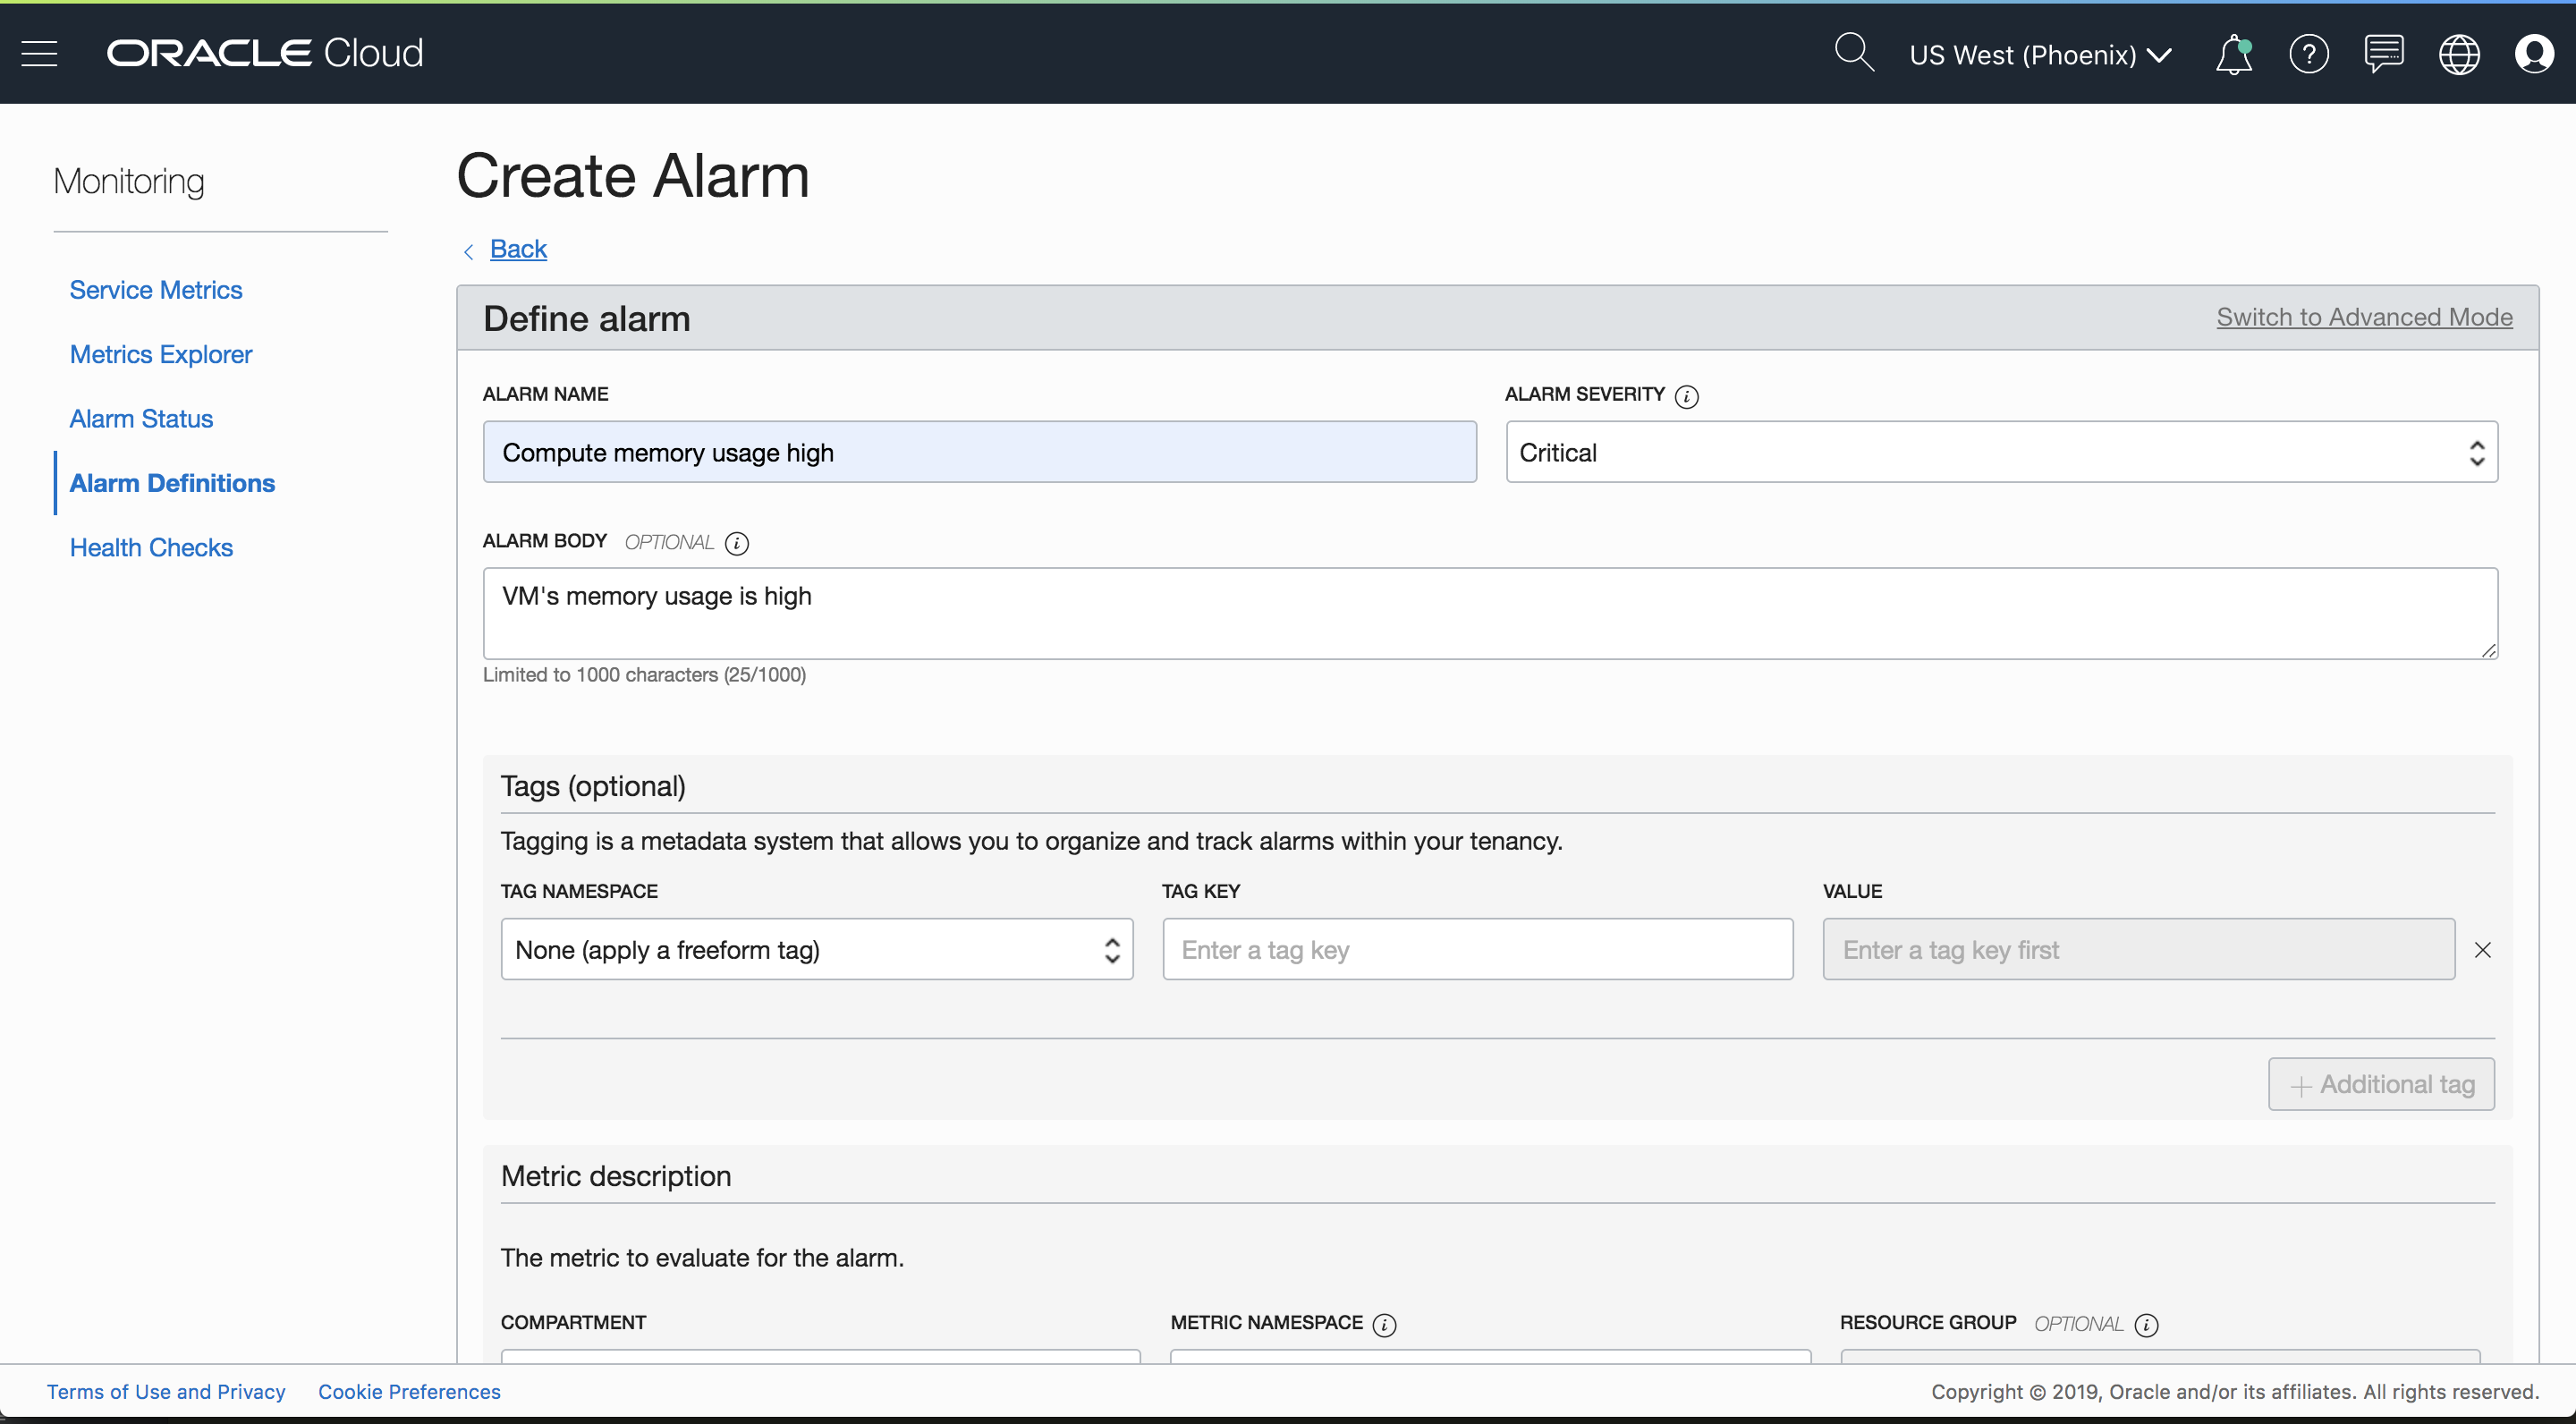Remove the tag row with X
The image size is (2576, 1424).
click(2482, 950)
